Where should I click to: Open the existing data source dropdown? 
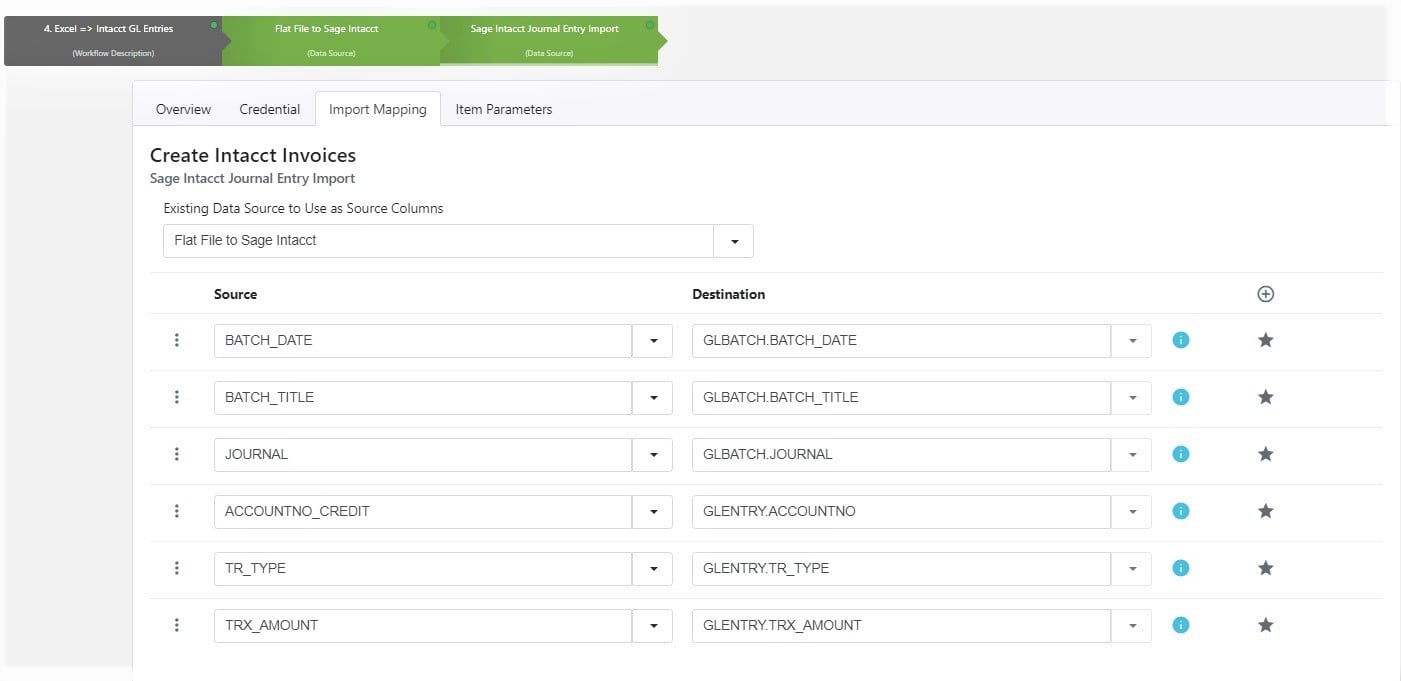735,240
